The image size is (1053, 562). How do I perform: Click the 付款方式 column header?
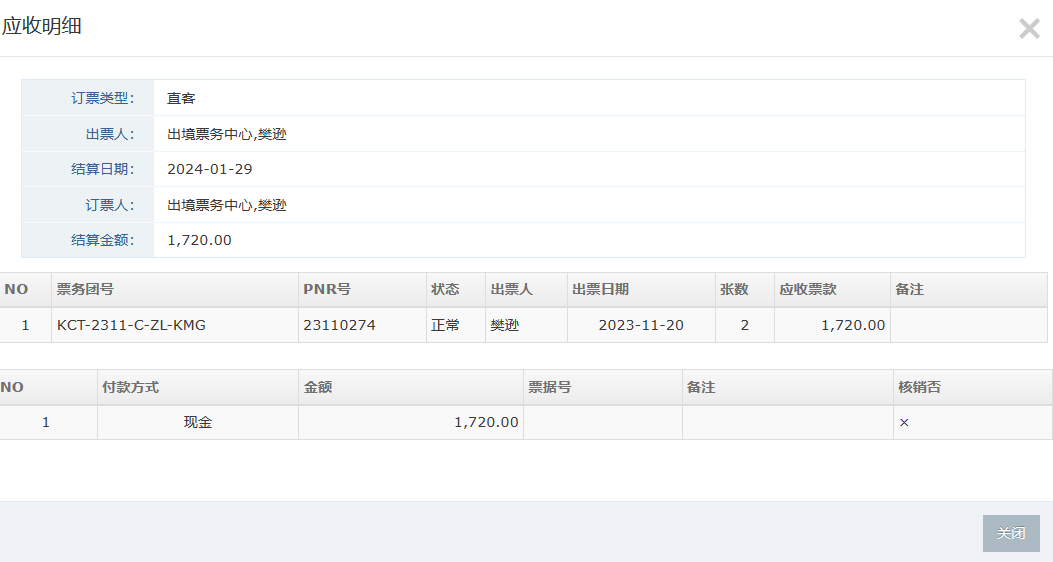[x=130, y=387]
